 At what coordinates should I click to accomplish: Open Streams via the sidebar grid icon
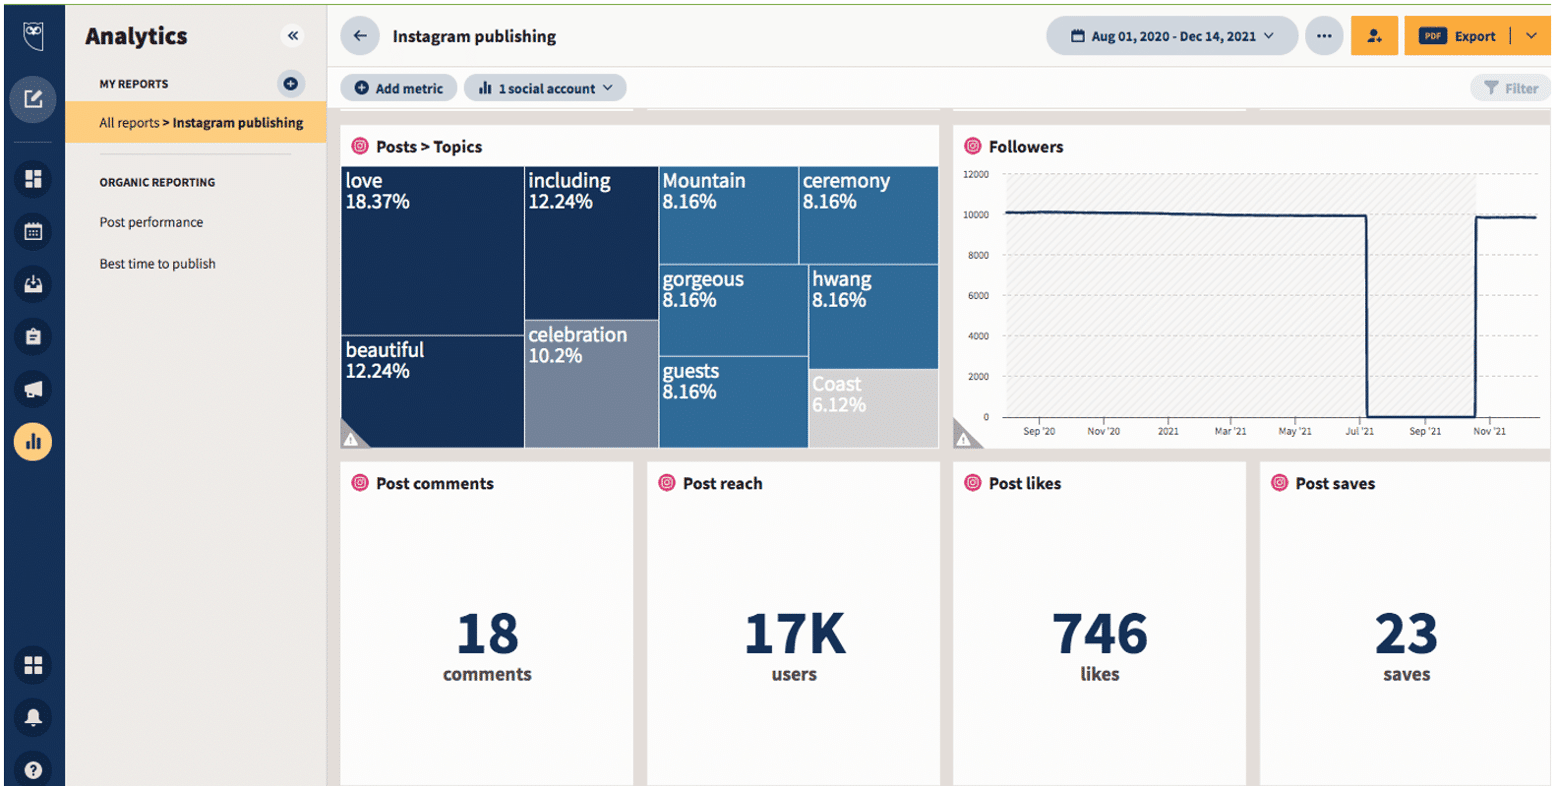pos(33,179)
